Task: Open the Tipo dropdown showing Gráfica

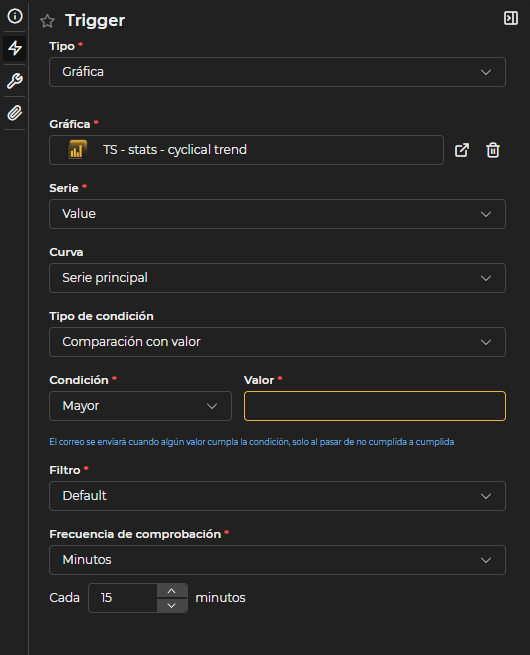Action: pos(277,72)
